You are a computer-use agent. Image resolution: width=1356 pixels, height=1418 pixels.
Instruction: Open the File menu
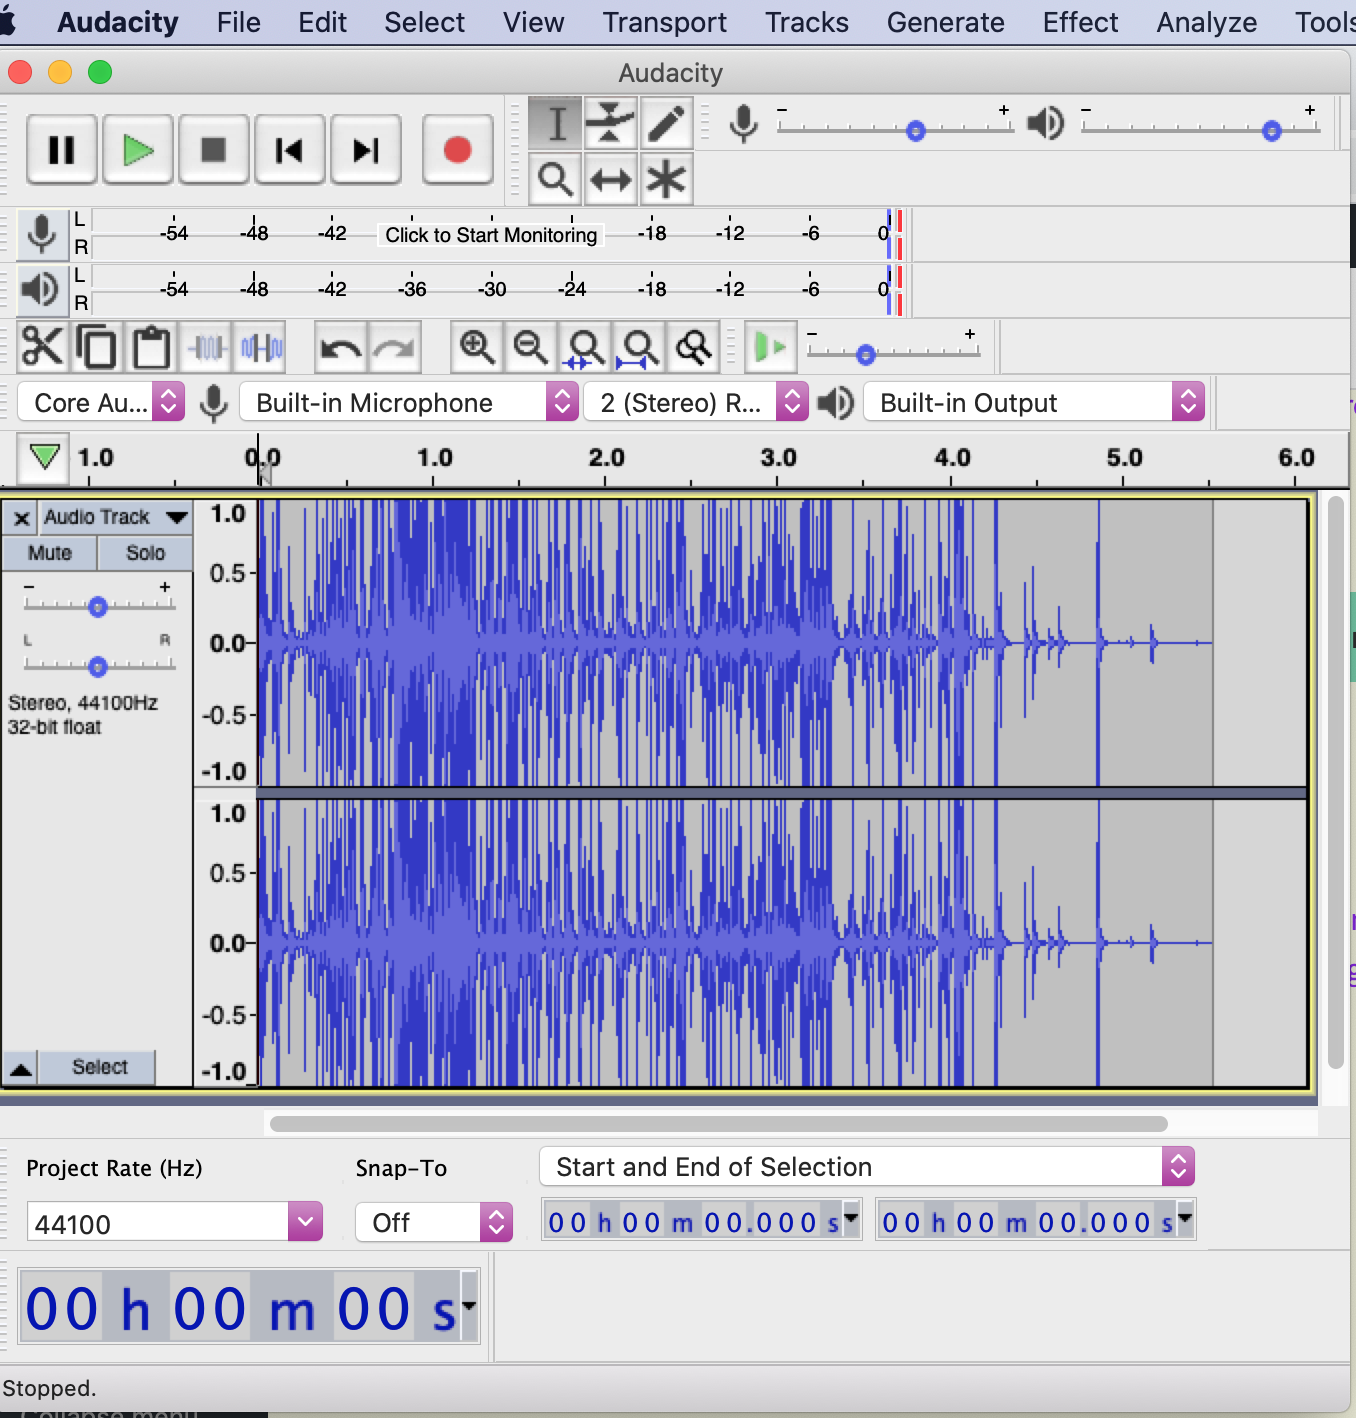tap(239, 22)
